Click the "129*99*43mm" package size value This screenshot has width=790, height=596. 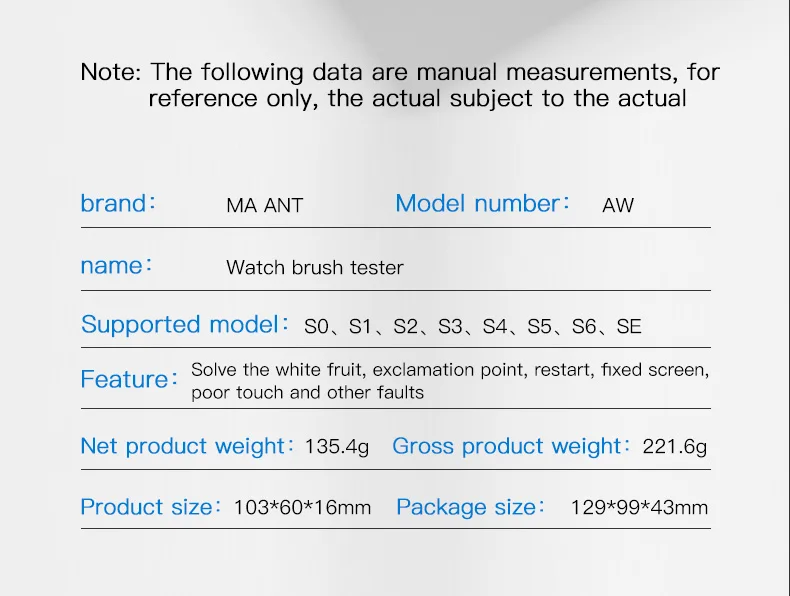click(639, 508)
